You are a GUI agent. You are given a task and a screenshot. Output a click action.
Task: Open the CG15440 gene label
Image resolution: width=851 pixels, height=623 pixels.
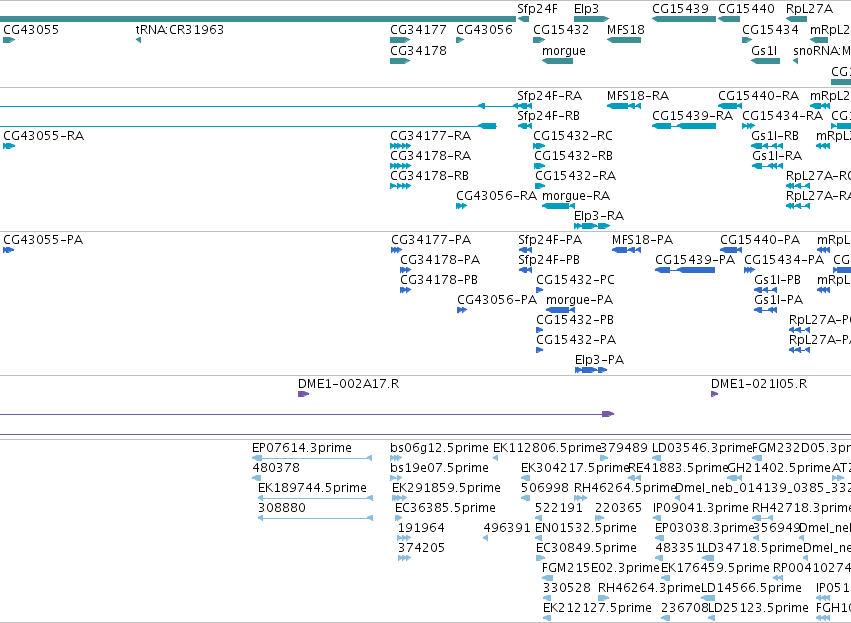746,9
